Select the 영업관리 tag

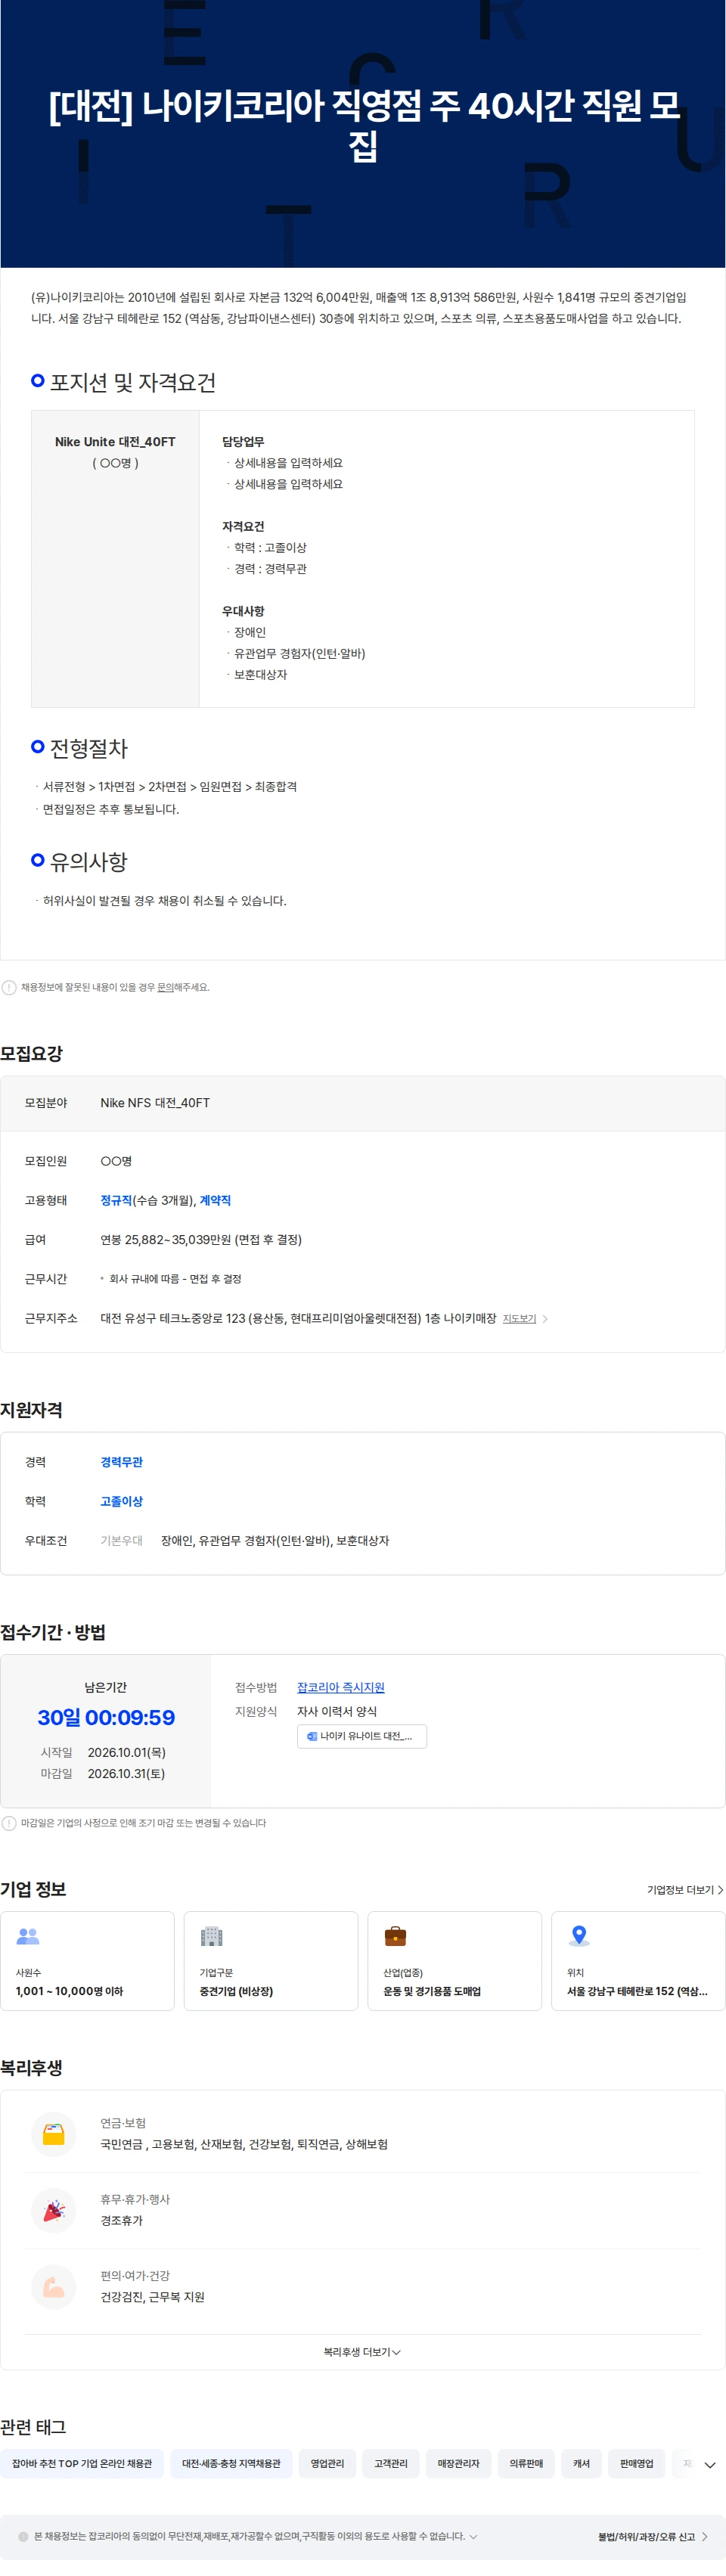click(327, 2463)
